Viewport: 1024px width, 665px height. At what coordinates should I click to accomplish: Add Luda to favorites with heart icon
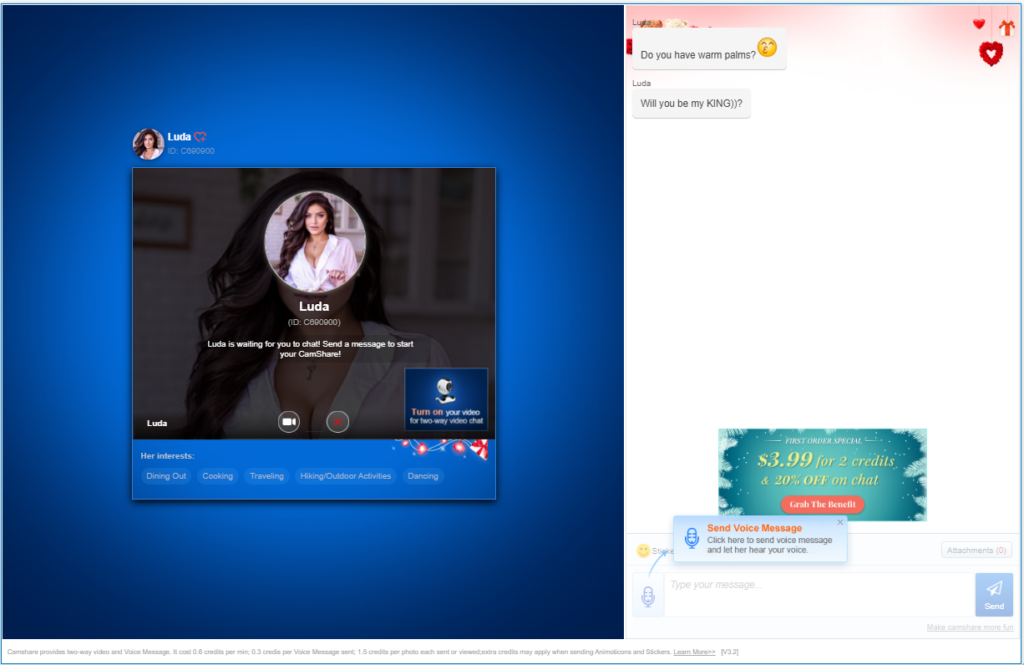click(200, 137)
